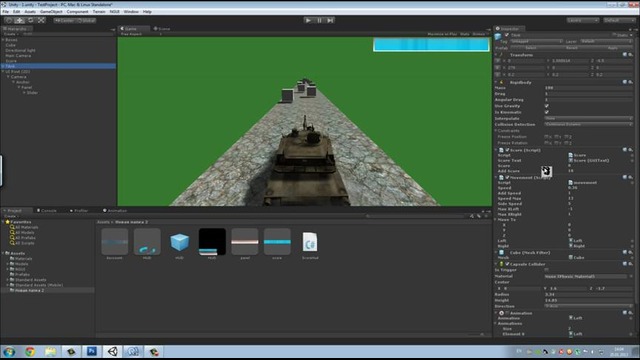Open the Rigidbody component help icon
The width and height of the screenshot is (640, 360).
click(625, 82)
